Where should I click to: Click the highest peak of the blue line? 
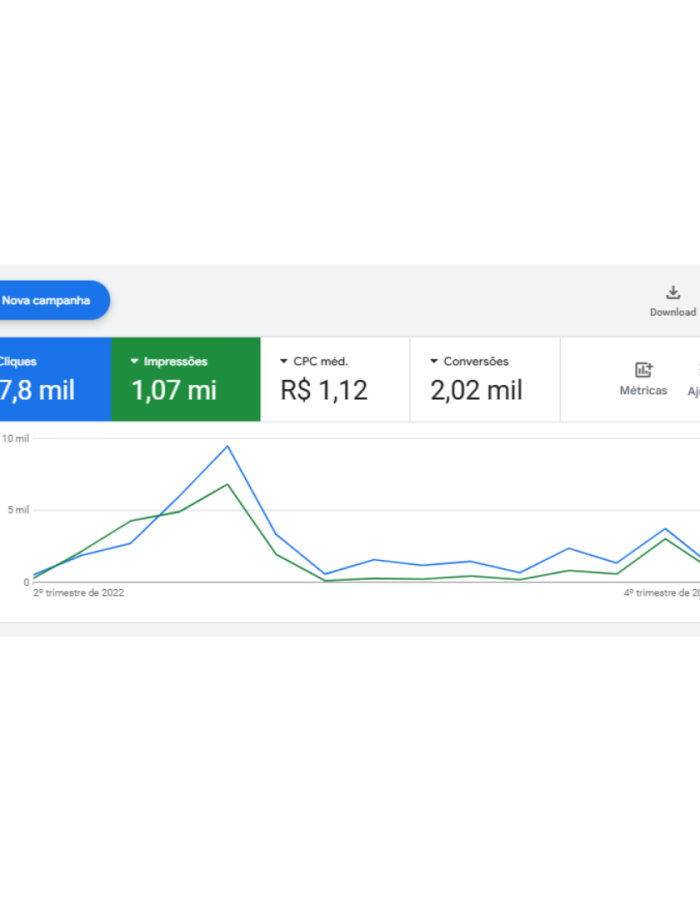point(227,446)
